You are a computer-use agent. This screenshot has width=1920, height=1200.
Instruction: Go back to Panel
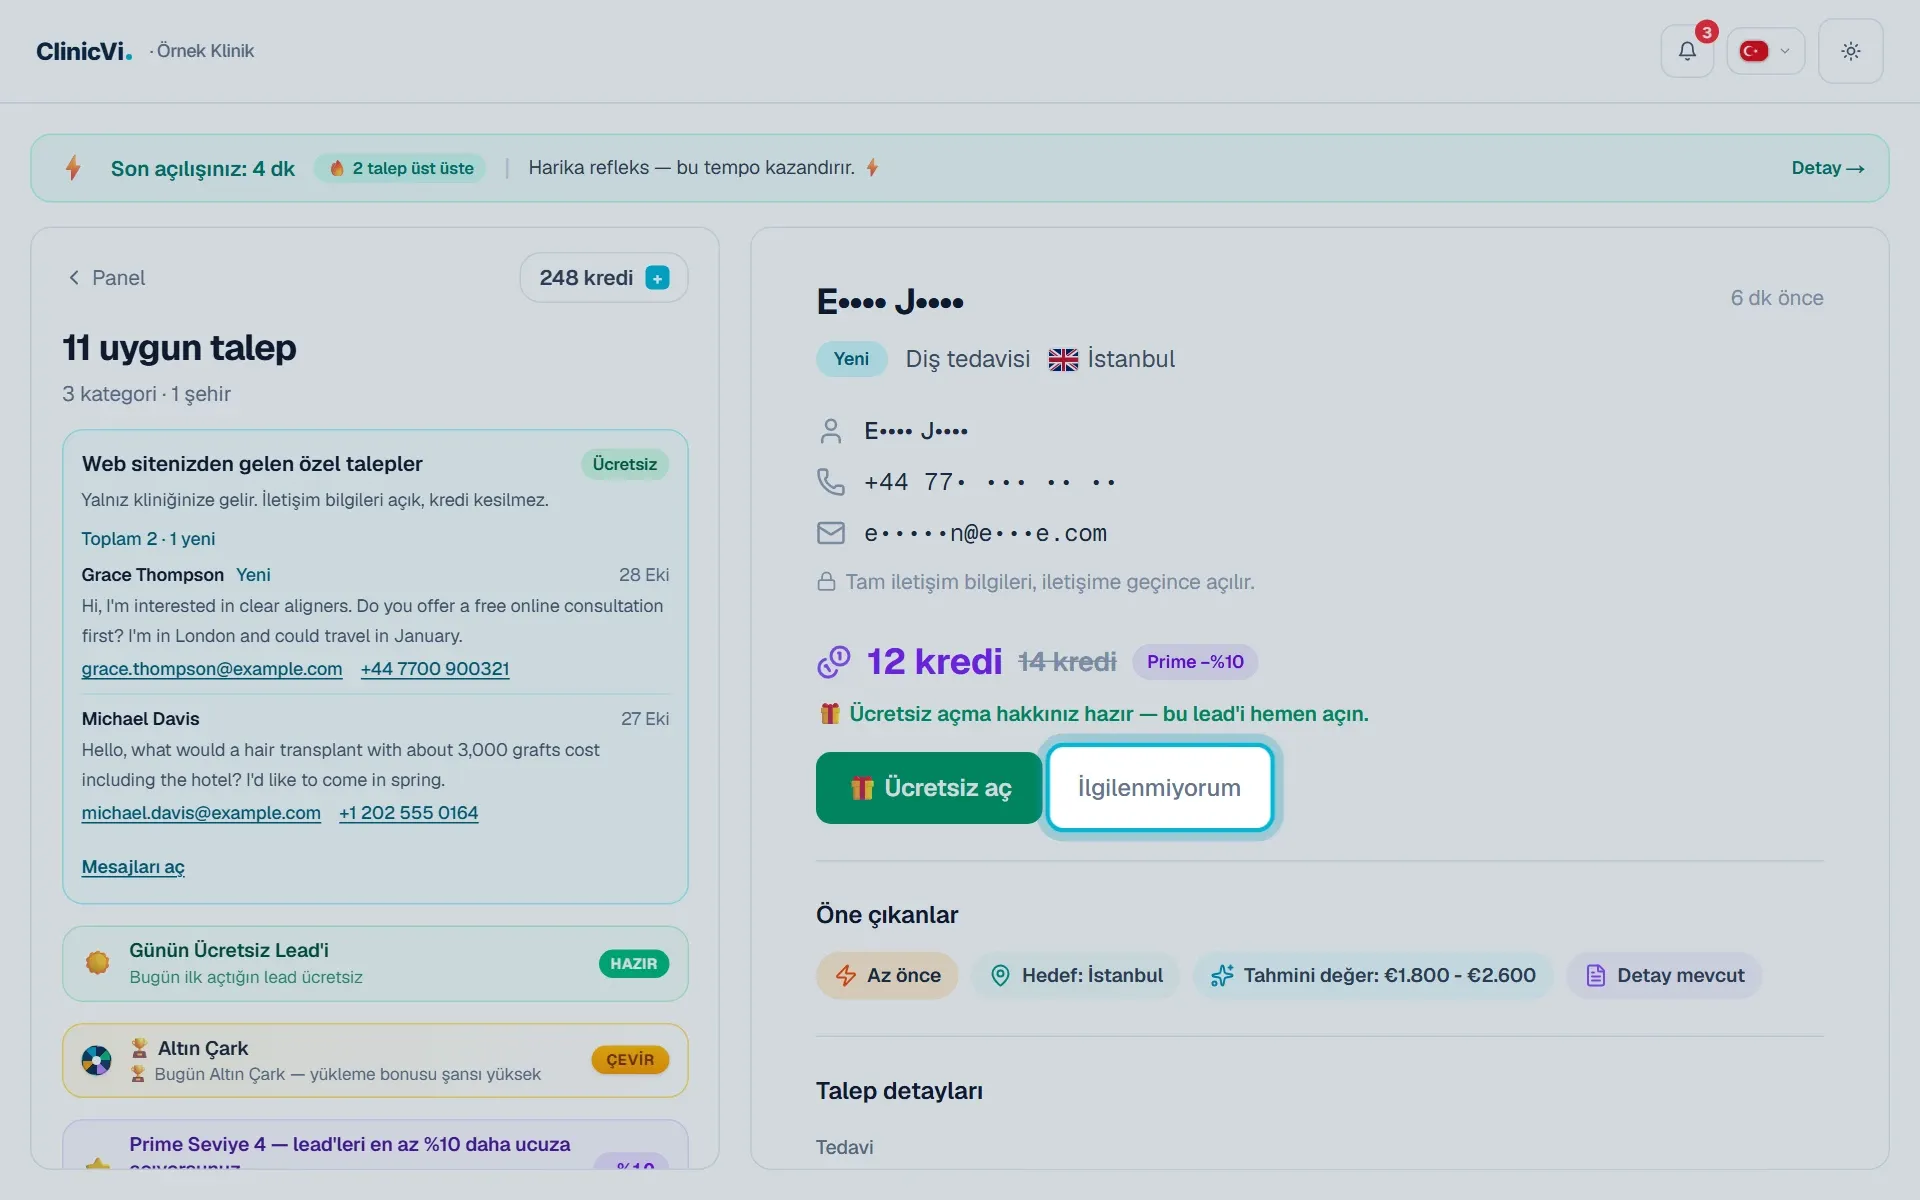tap(106, 278)
